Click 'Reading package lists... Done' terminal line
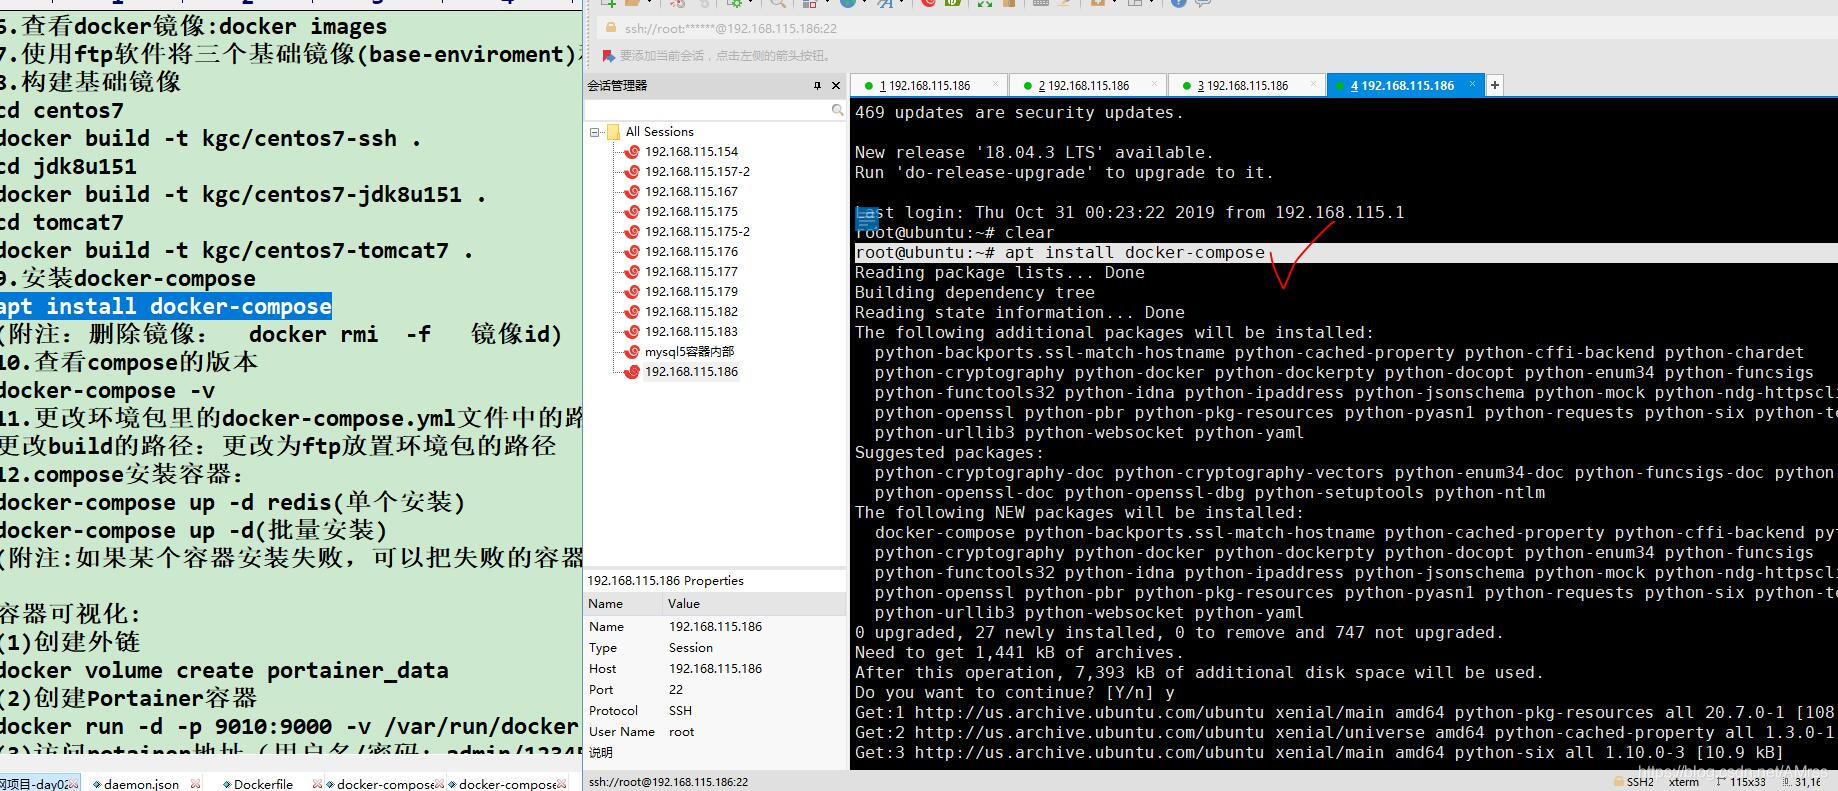The height and width of the screenshot is (791, 1838). click(x=999, y=272)
